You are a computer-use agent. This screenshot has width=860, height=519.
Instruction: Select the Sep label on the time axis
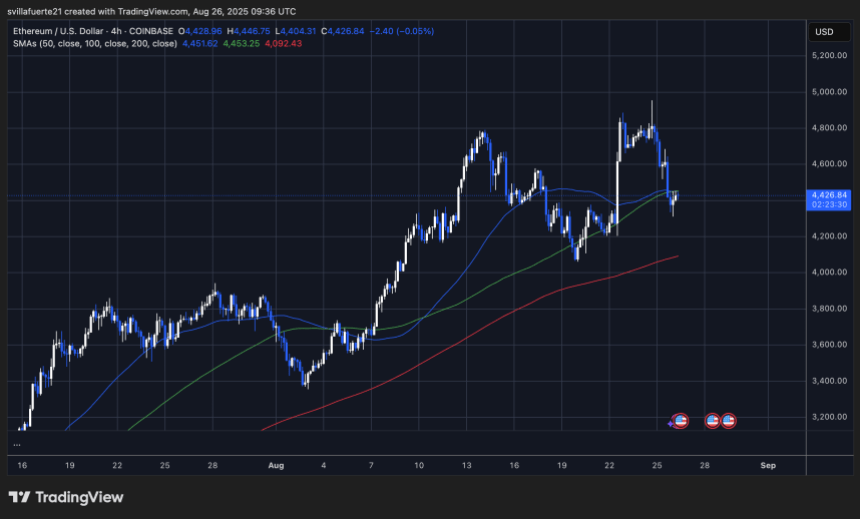(767, 465)
